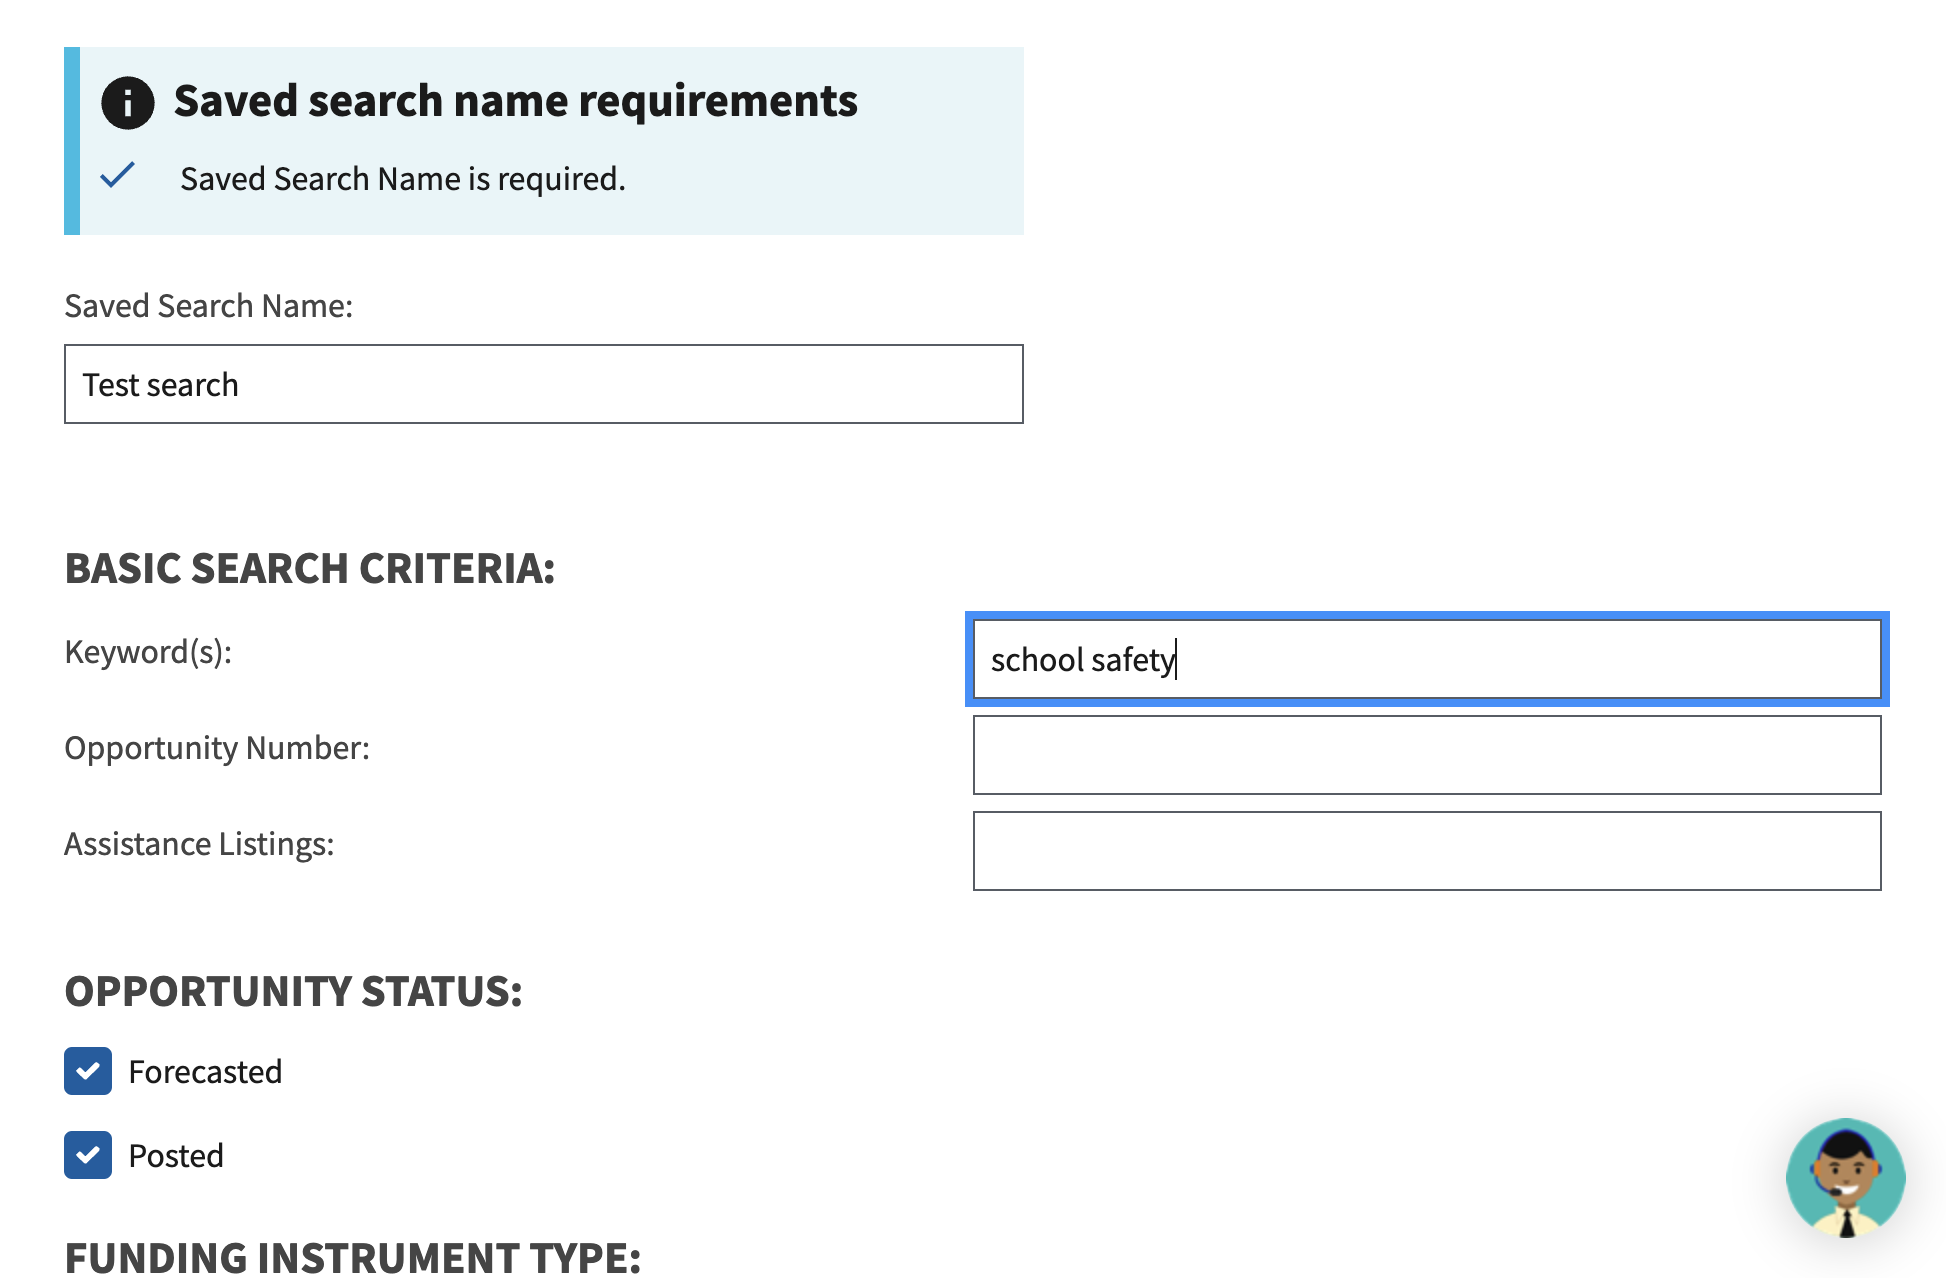The width and height of the screenshot is (1946, 1278).
Task: Click the Saved Search Name label
Action: point(209,306)
